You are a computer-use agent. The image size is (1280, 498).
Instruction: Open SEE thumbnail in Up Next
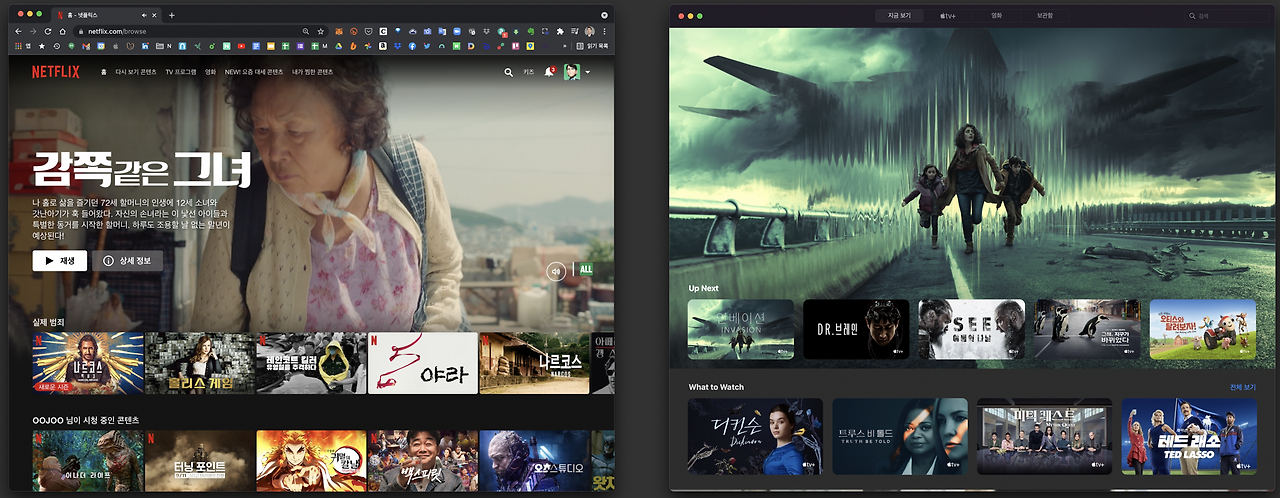[x=972, y=329]
